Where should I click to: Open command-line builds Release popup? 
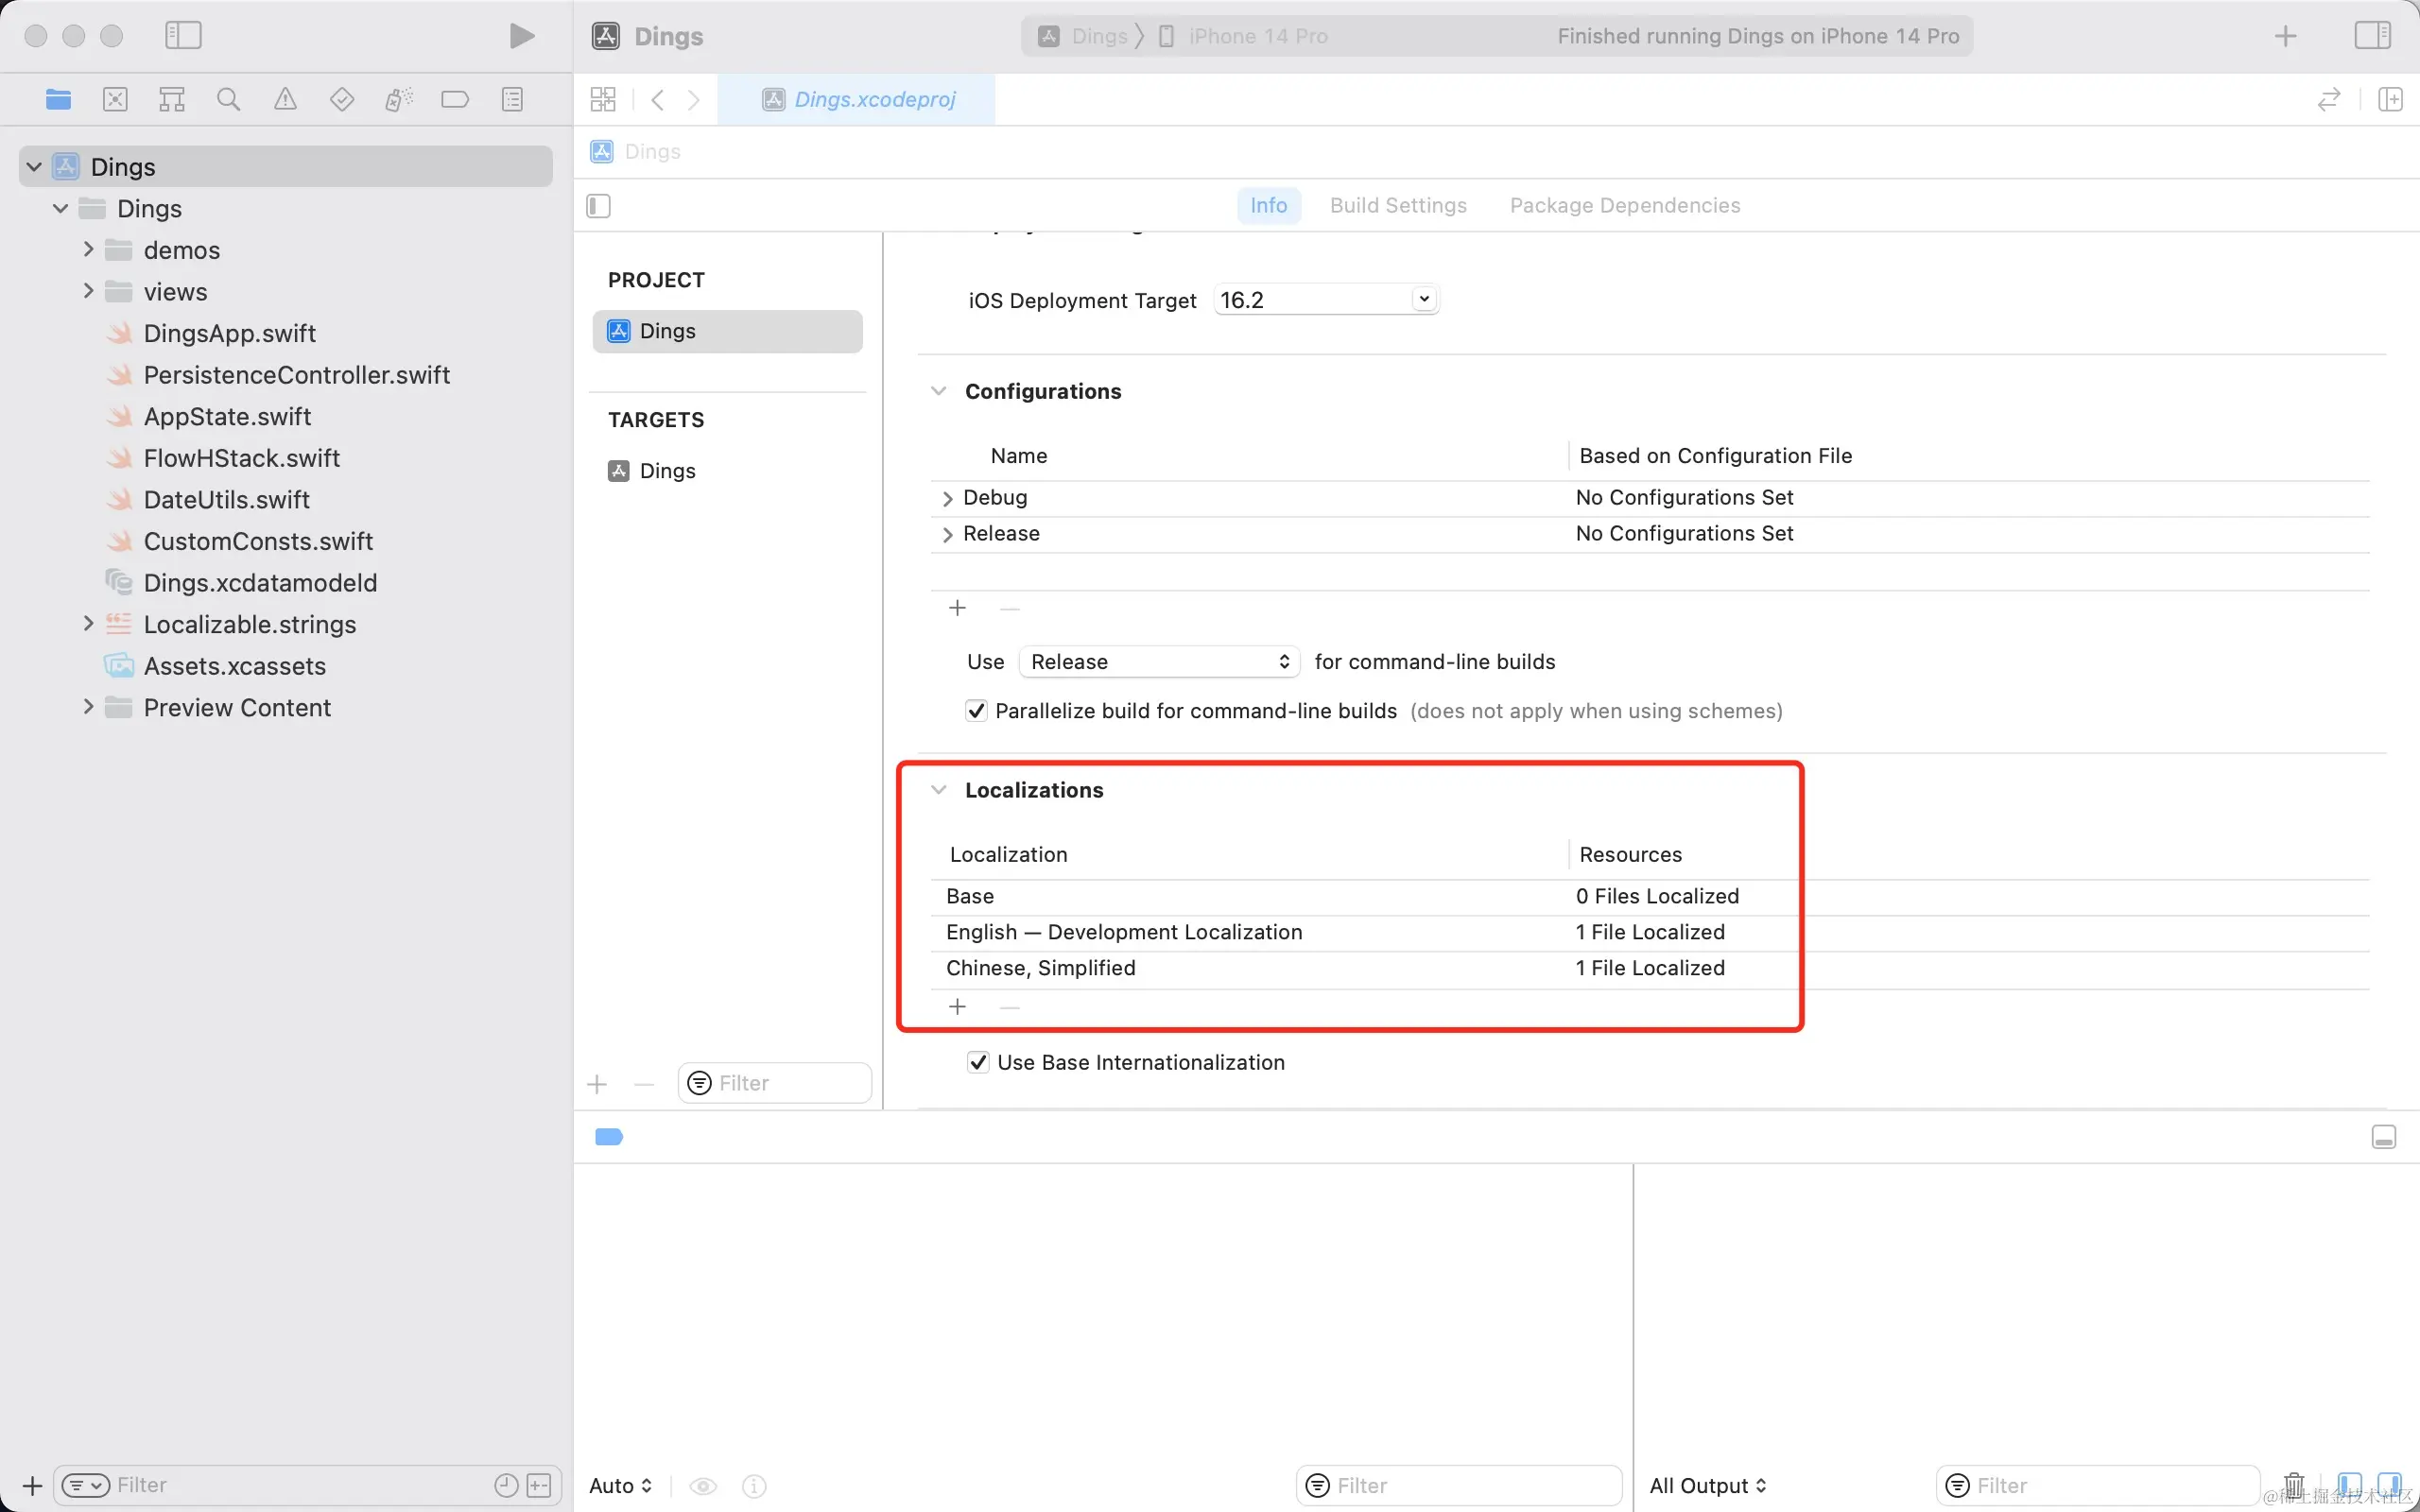pyautogui.click(x=1159, y=662)
